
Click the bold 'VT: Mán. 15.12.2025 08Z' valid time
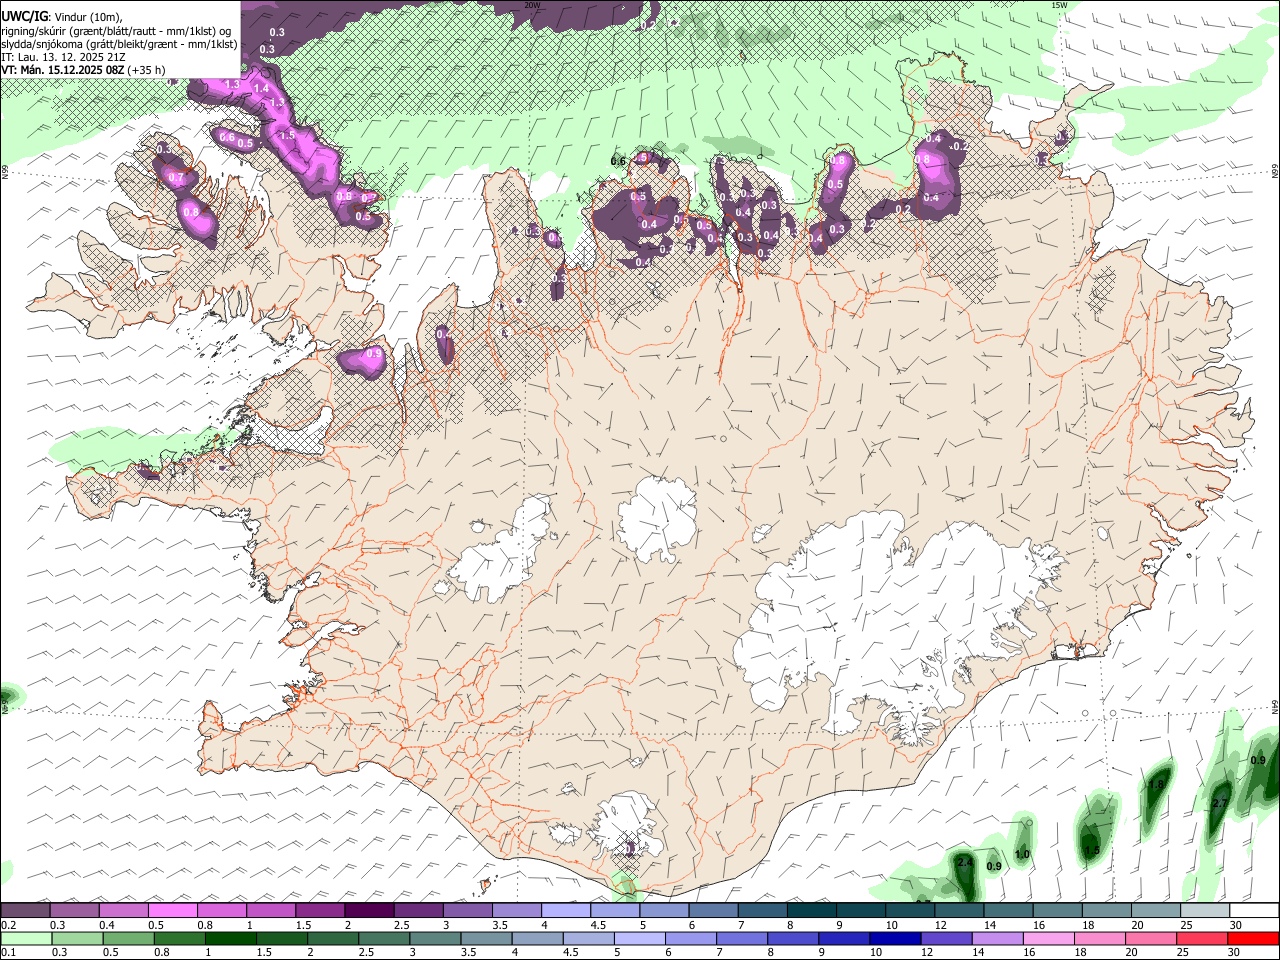click(x=62, y=71)
